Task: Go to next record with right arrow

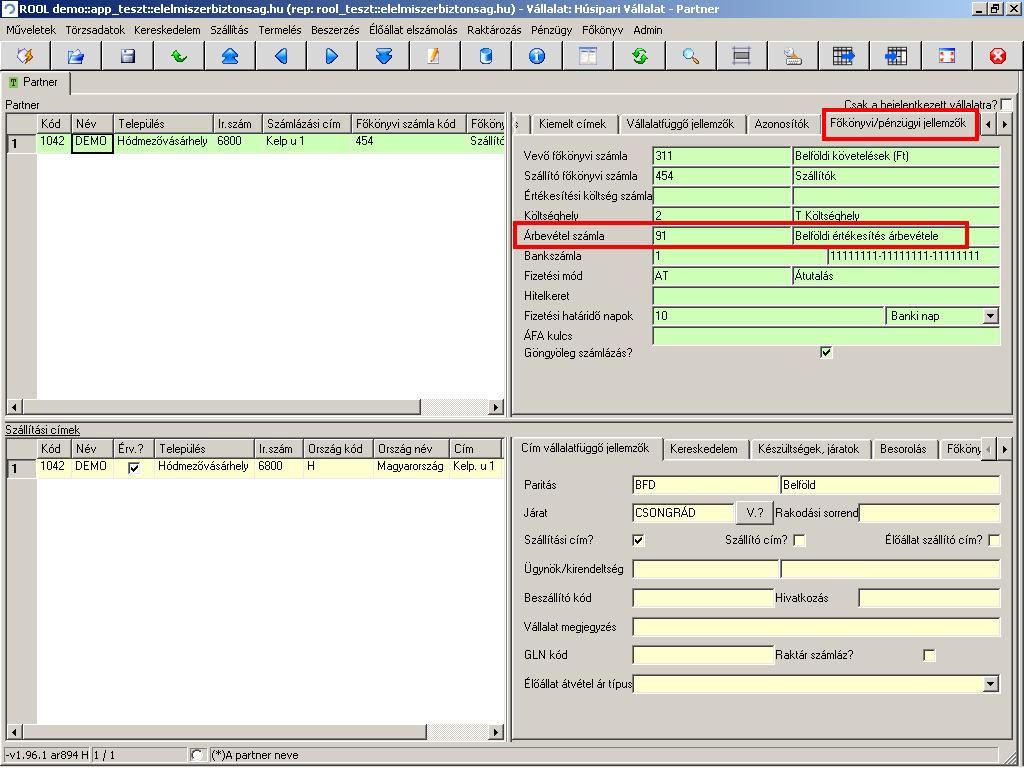Action: [x=332, y=56]
